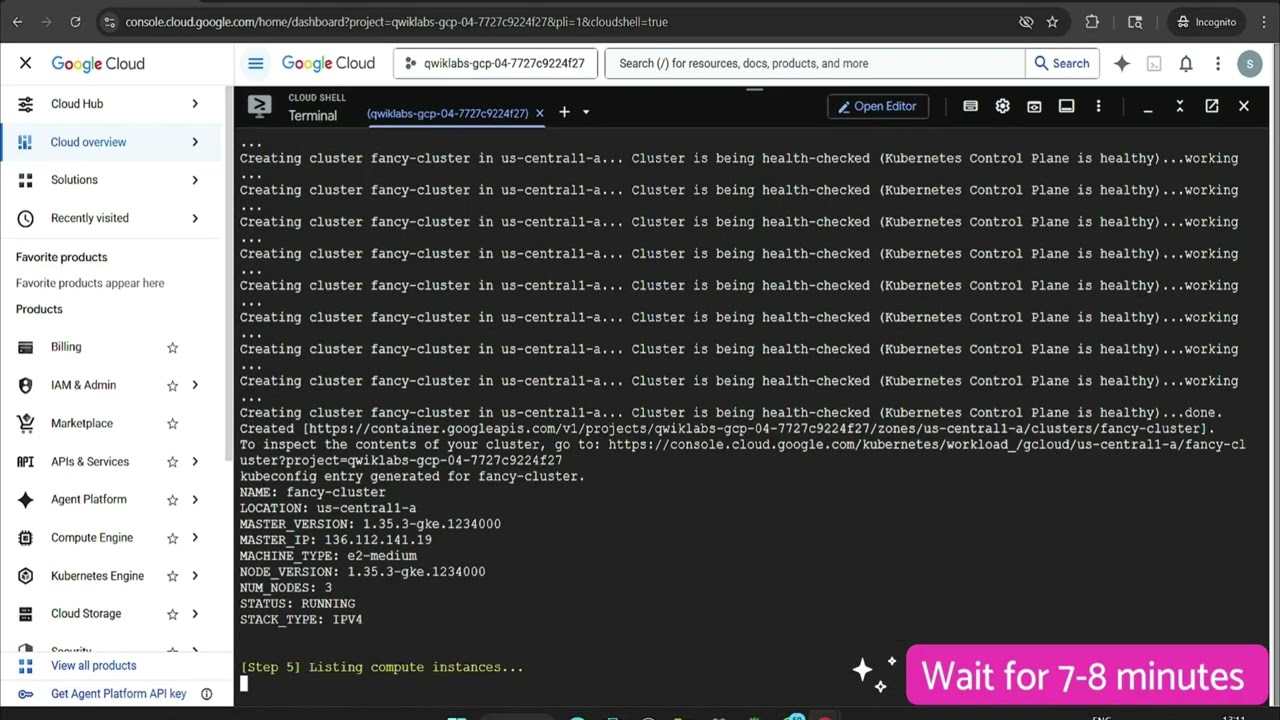Toggle the Cloud Shell on-screen keyboard icon
This screenshot has width=1280, height=720.
coord(970,106)
